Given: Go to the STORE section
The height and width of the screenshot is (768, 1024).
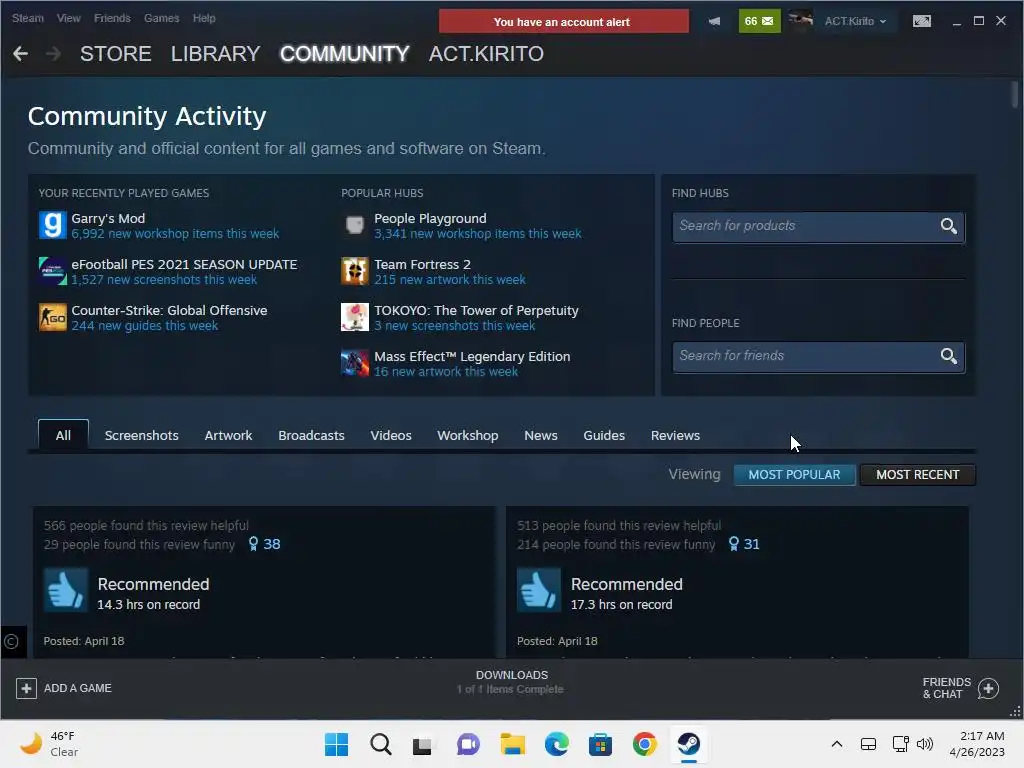Looking at the screenshot, I should [116, 54].
